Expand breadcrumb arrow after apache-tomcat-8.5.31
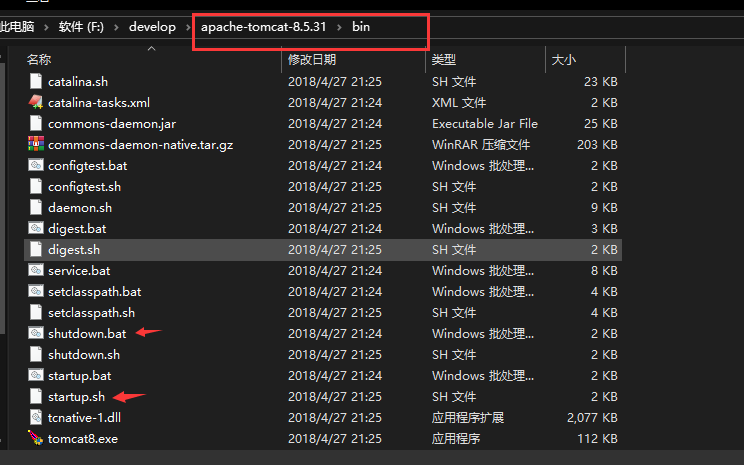Screen dimensions: 744x465 coord(339,27)
